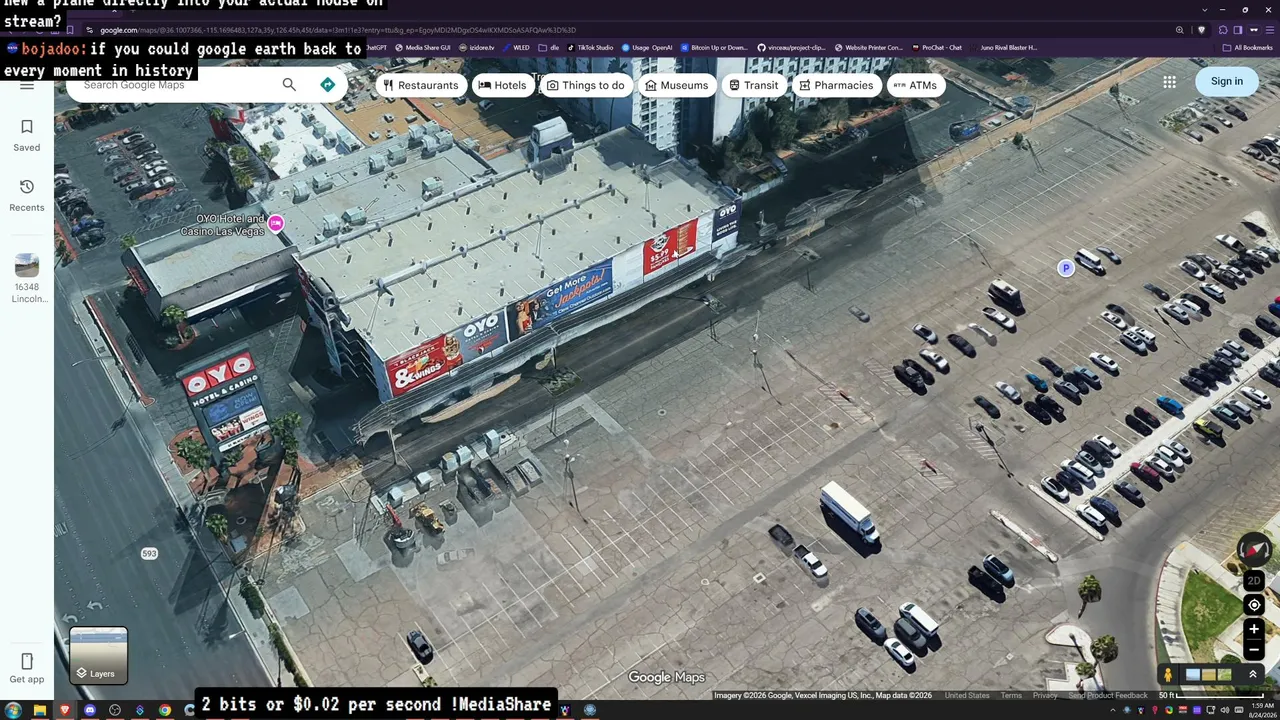Open the Recents panel
Image resolution: width=1280 pixels, height=720 pixels.
pos(27,195)
